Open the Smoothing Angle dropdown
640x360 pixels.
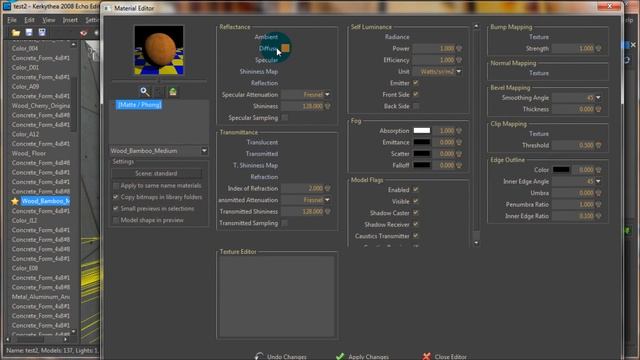click(598, 98)
